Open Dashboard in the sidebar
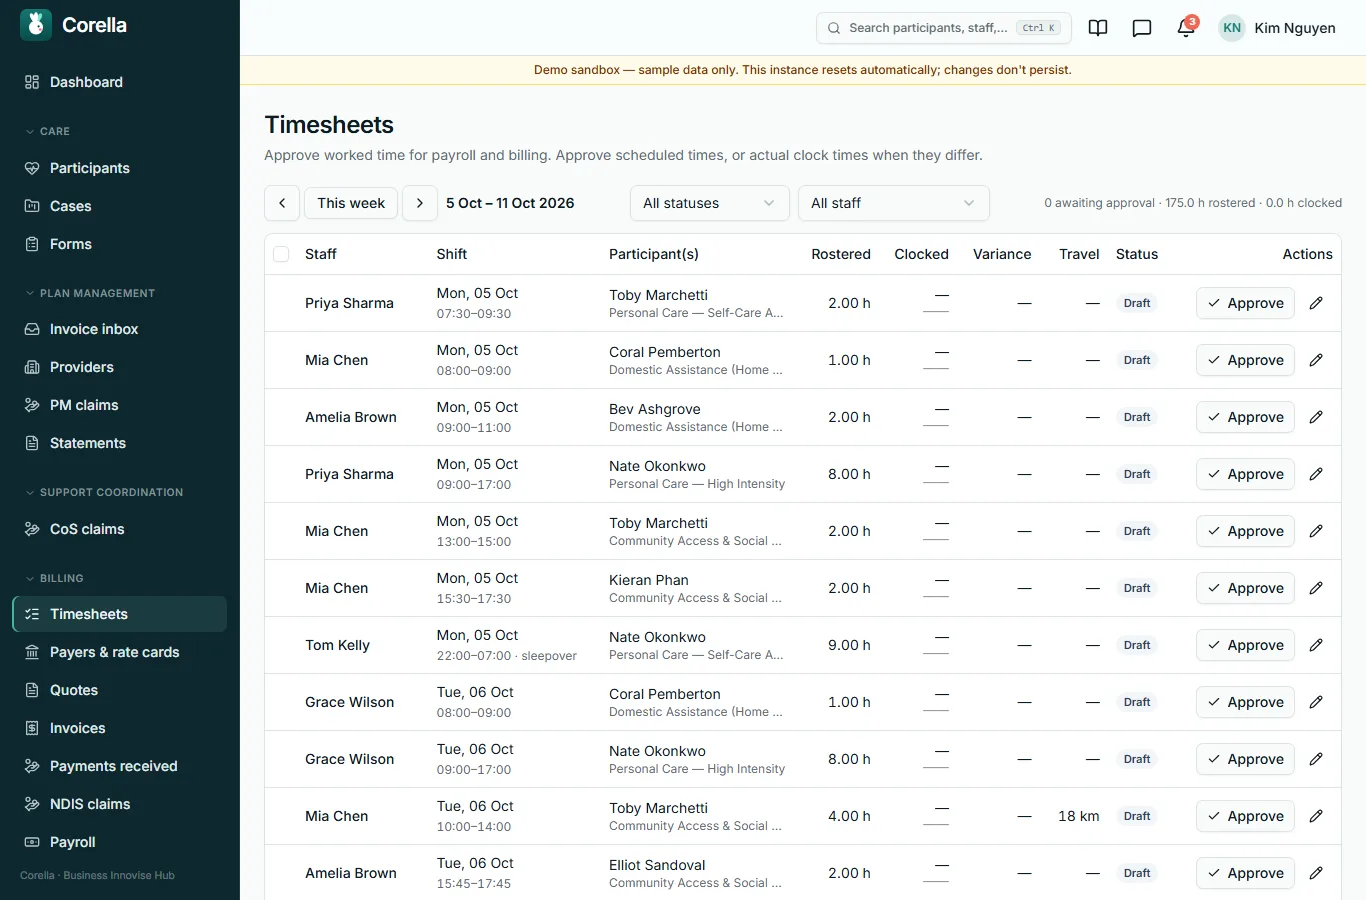The image size is (1366, 900). [120, 82]
